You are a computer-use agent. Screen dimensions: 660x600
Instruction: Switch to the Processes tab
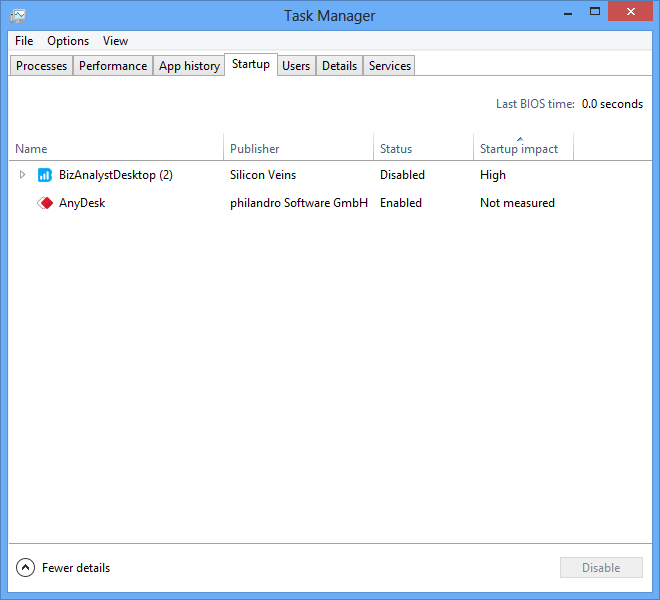click(x=41, y=66)
